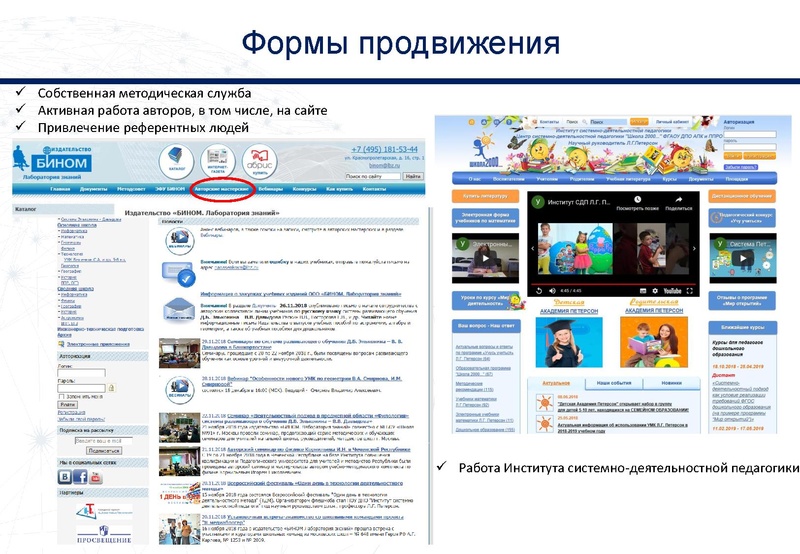Open Авторские мастерские menu item
Screen dimensions: 800x554
(x=222, y=188)
